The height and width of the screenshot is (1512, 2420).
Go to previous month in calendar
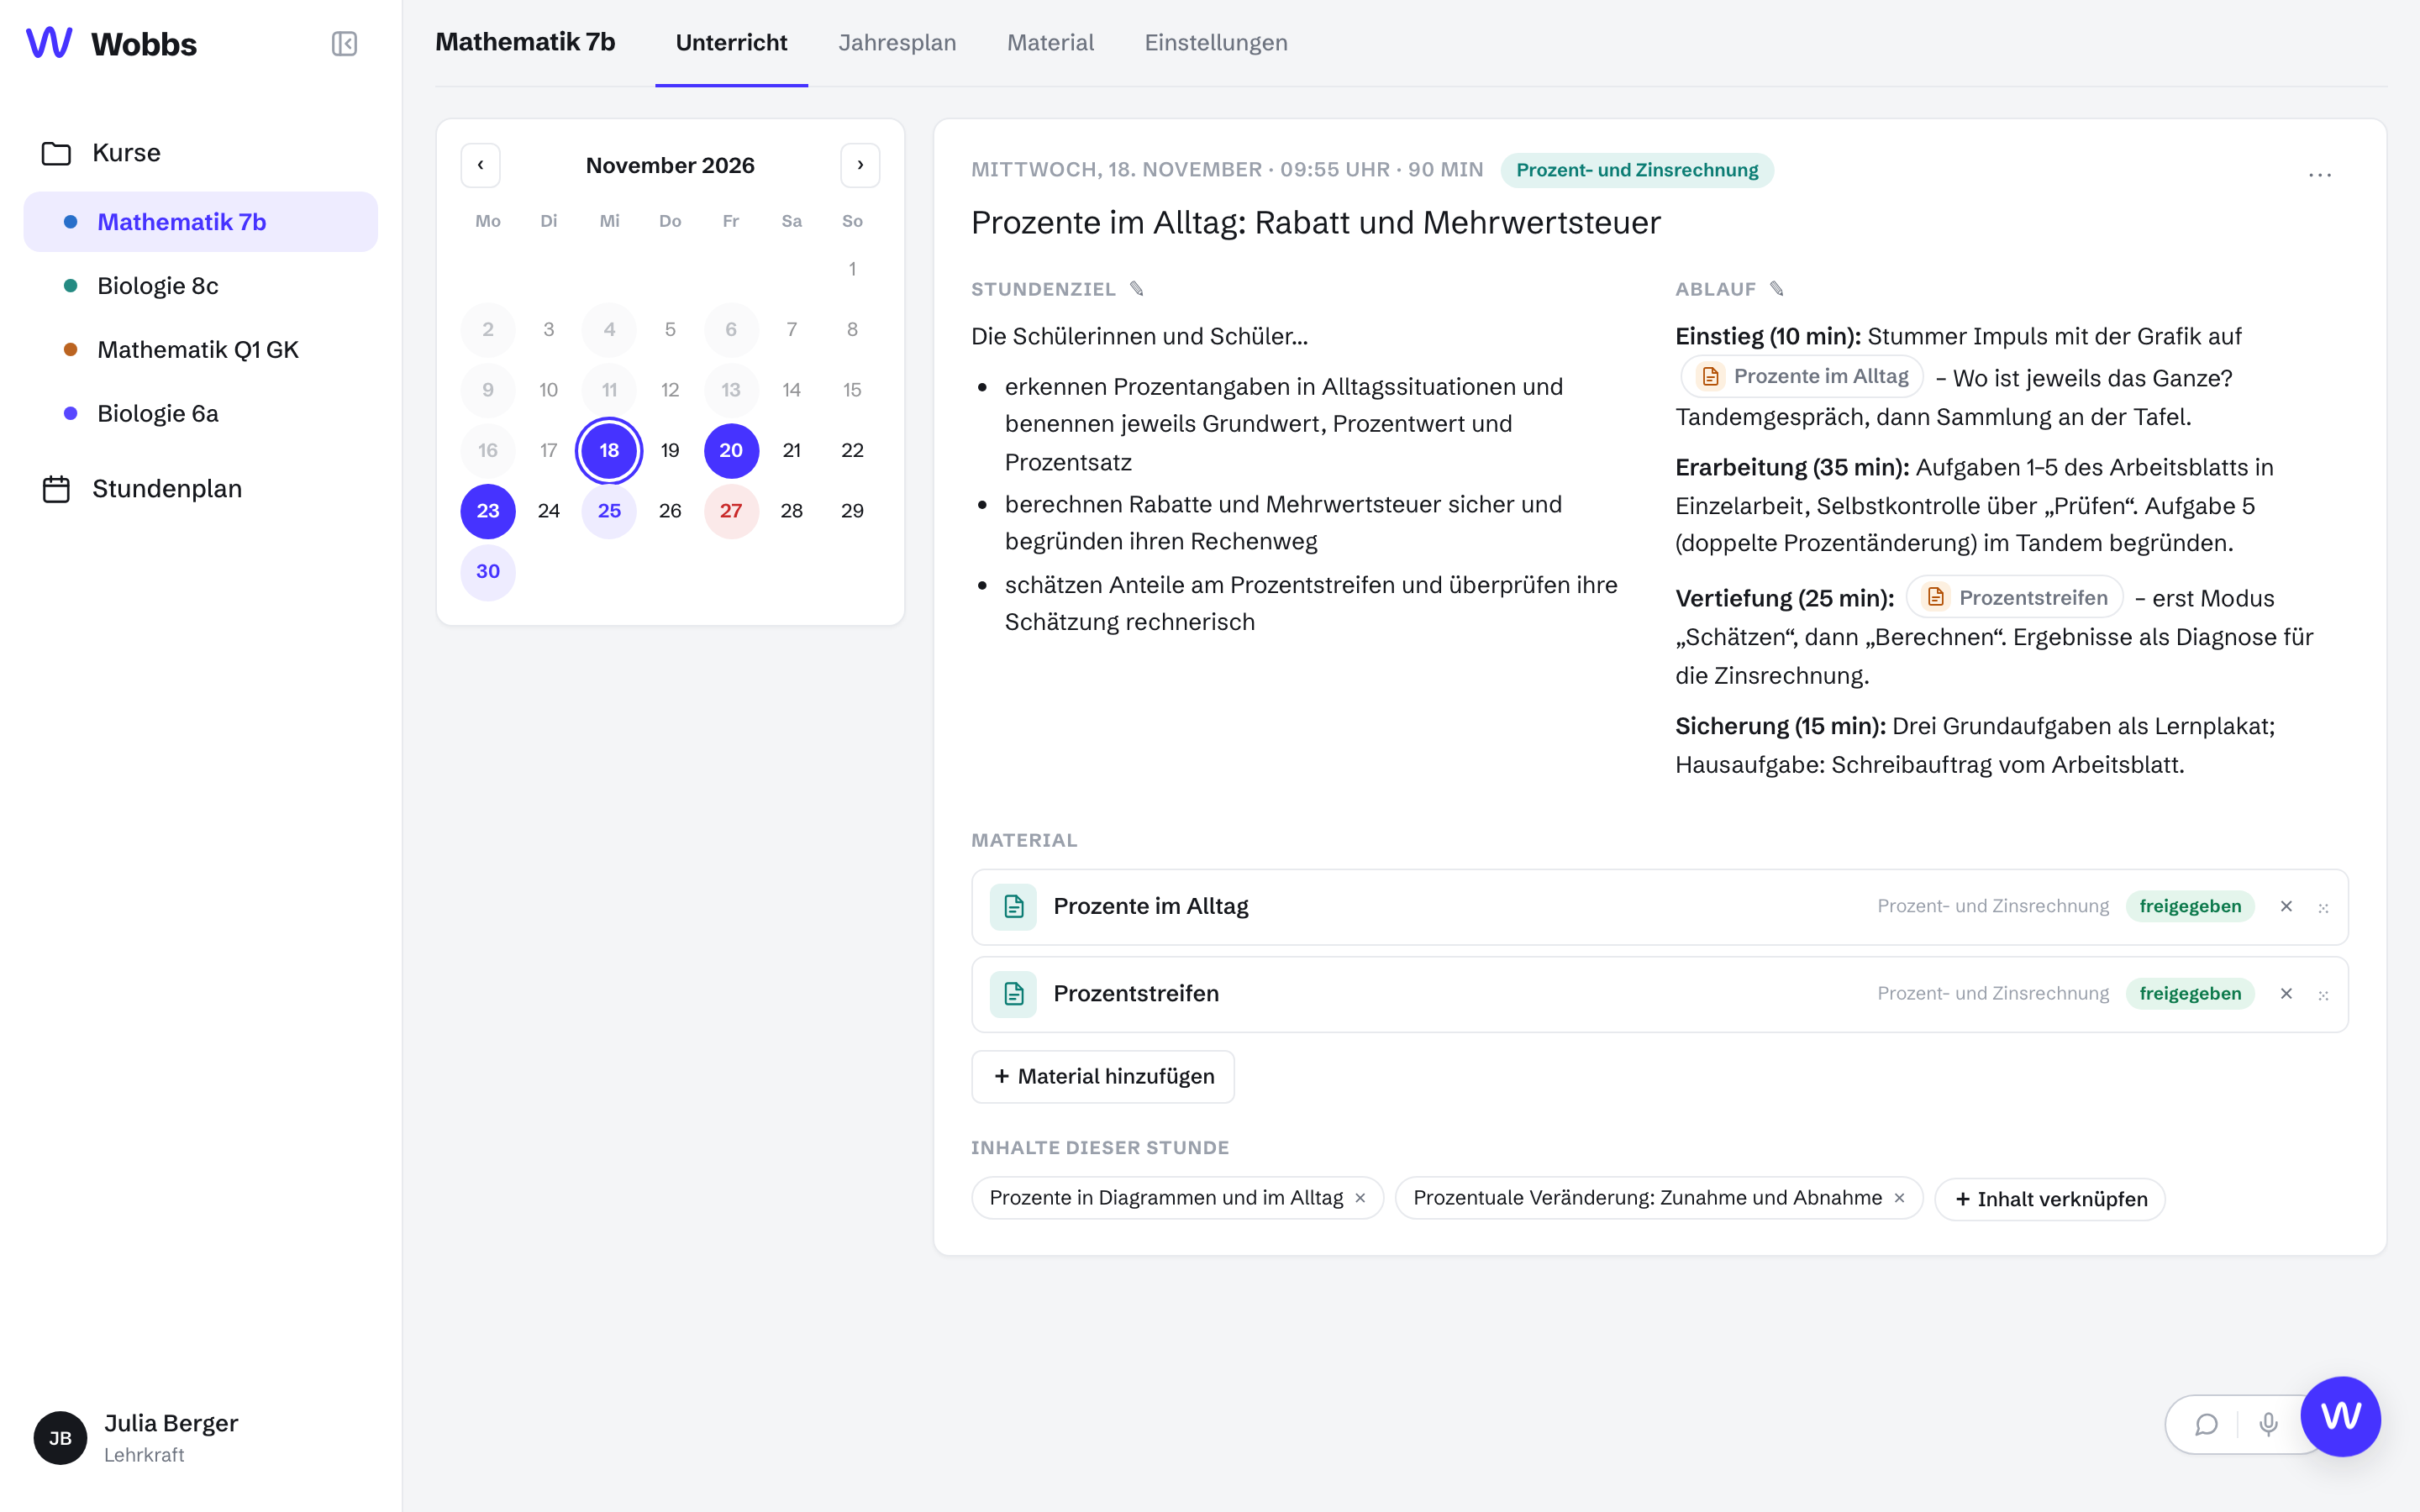480,165
